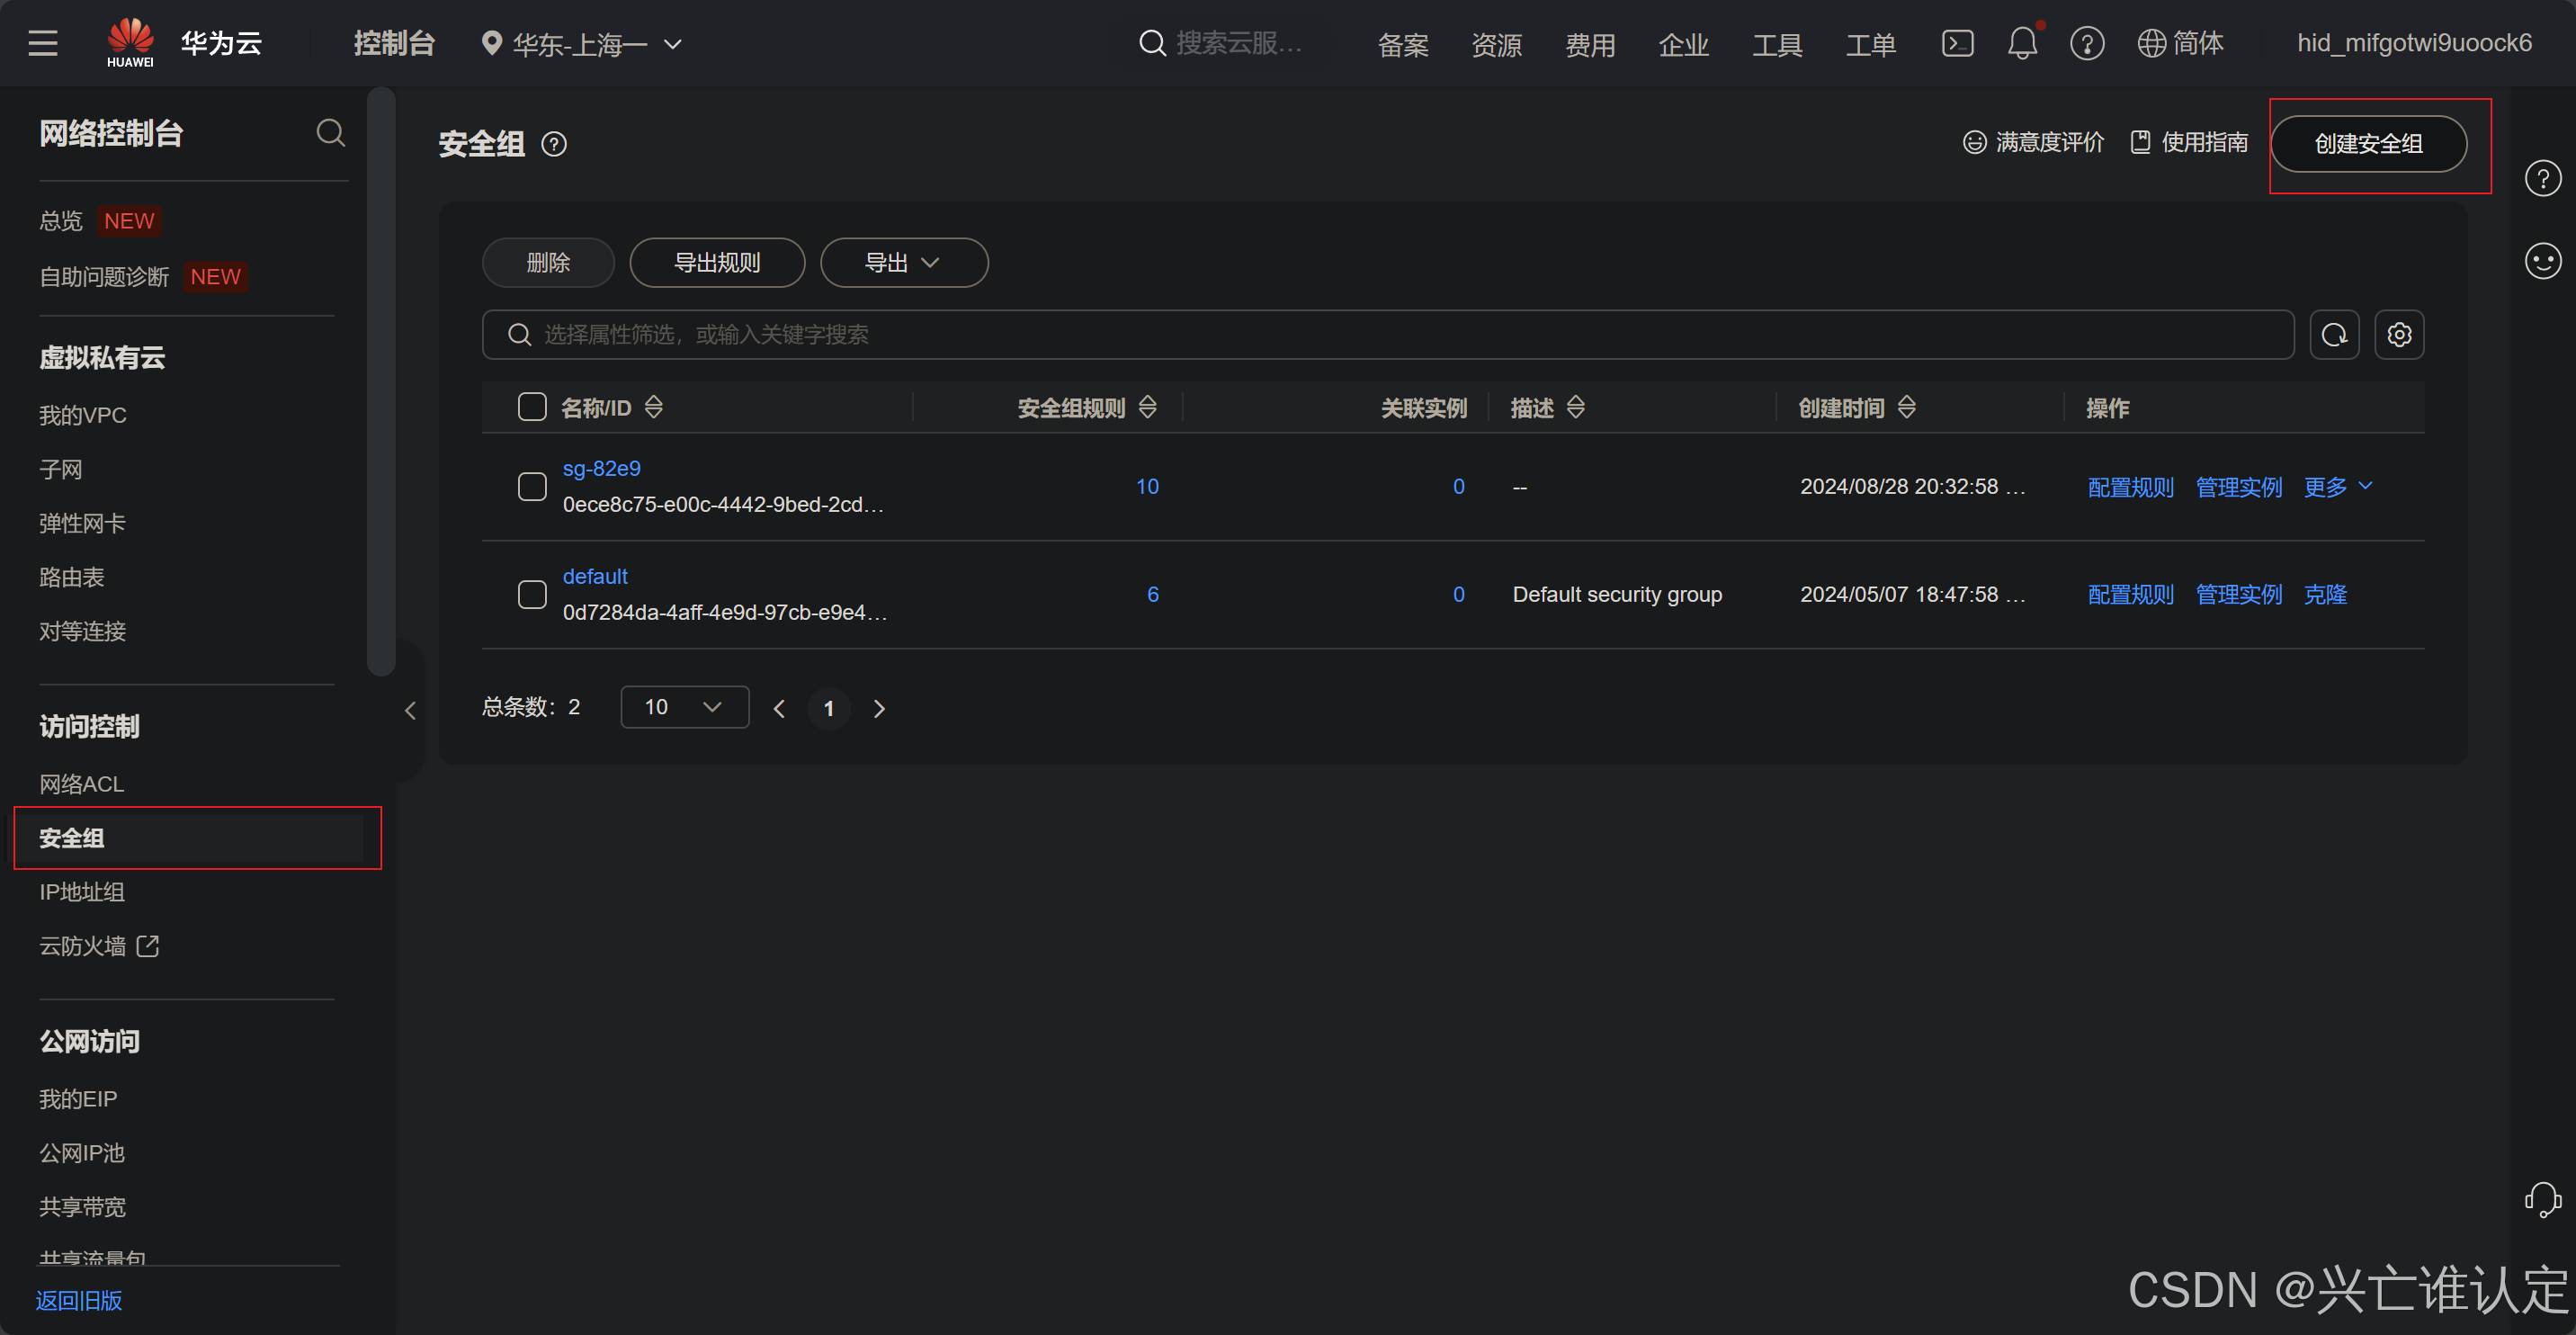The height and width of the screenshot is (1335, 2576).
Task: Open the hamburger main menu
Action: coord(43,43)
